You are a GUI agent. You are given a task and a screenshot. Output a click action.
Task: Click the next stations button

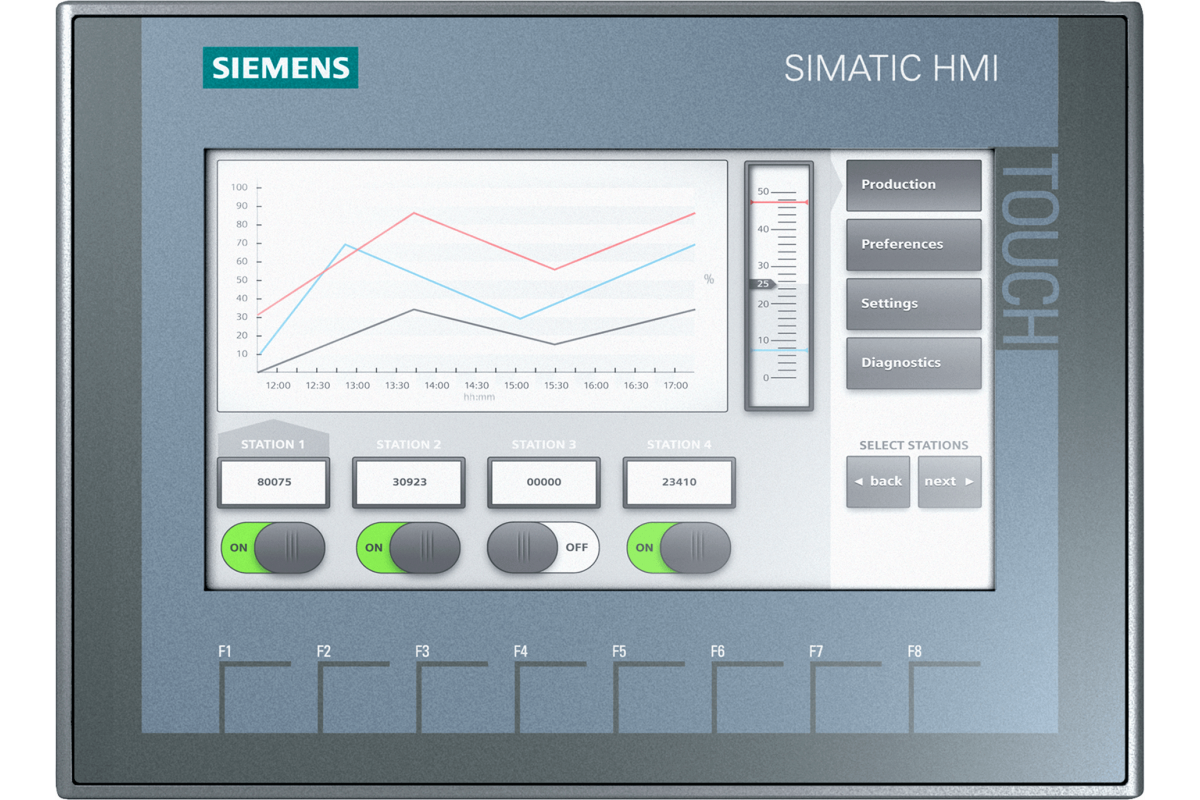[949, 481]
